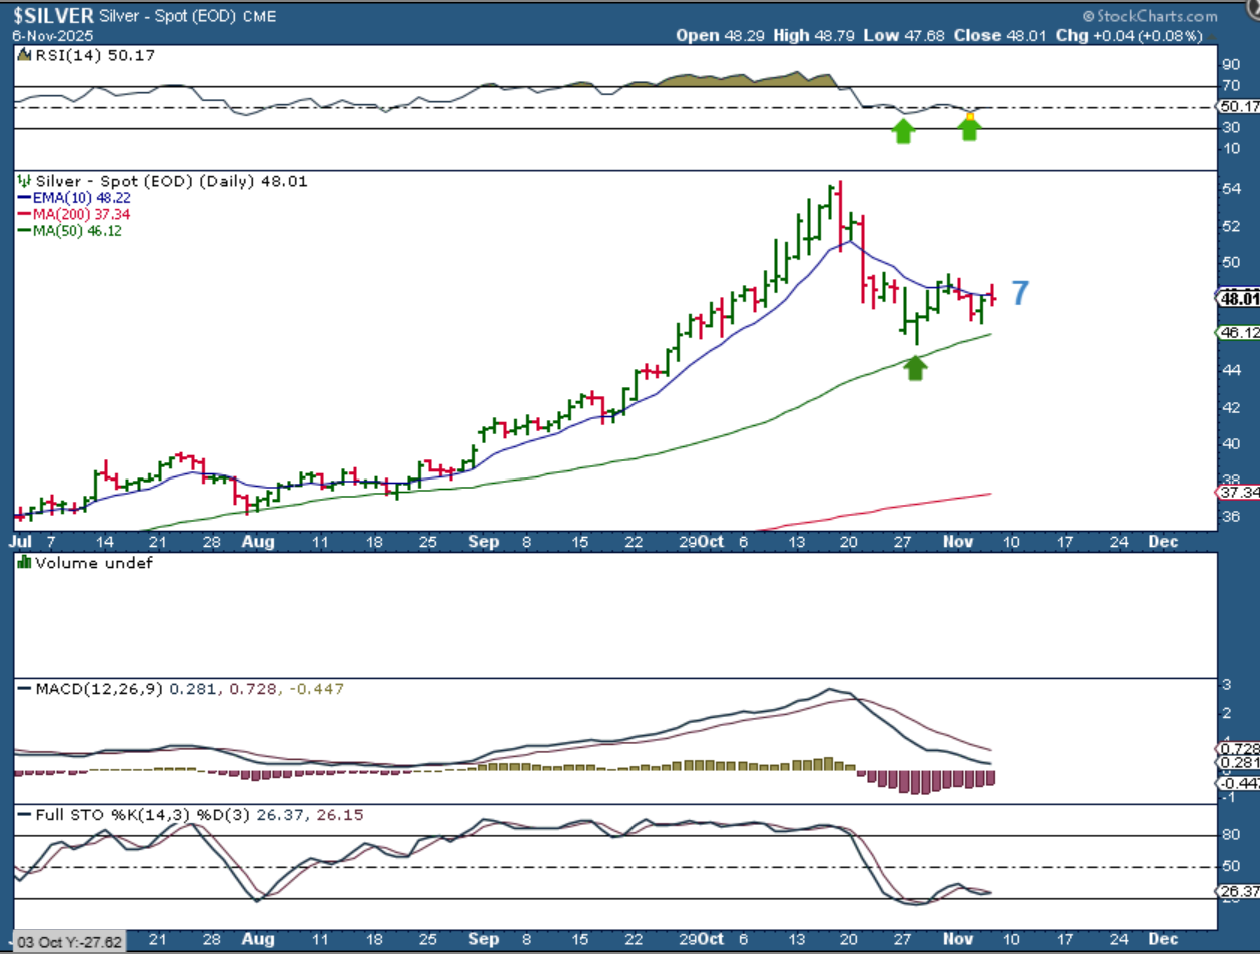This screenshot has height=954, width=1260.
Task: Click the Dec label on price chart date axis
Action: point(1163,541)
